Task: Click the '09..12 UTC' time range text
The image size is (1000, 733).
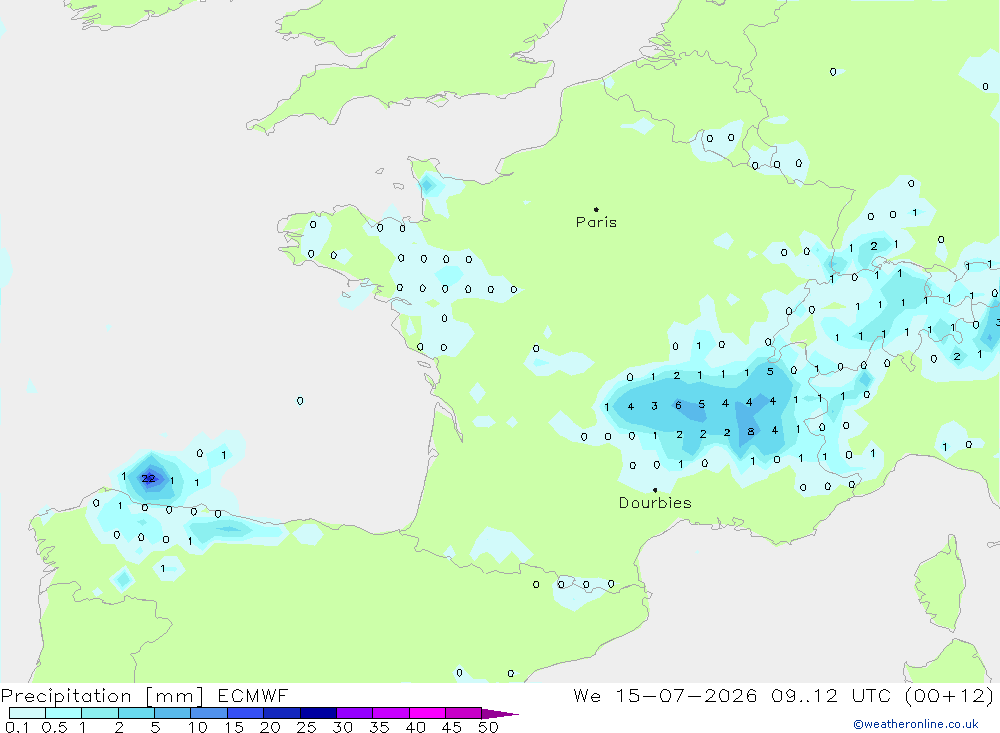Action: click(x=830, y=695)
